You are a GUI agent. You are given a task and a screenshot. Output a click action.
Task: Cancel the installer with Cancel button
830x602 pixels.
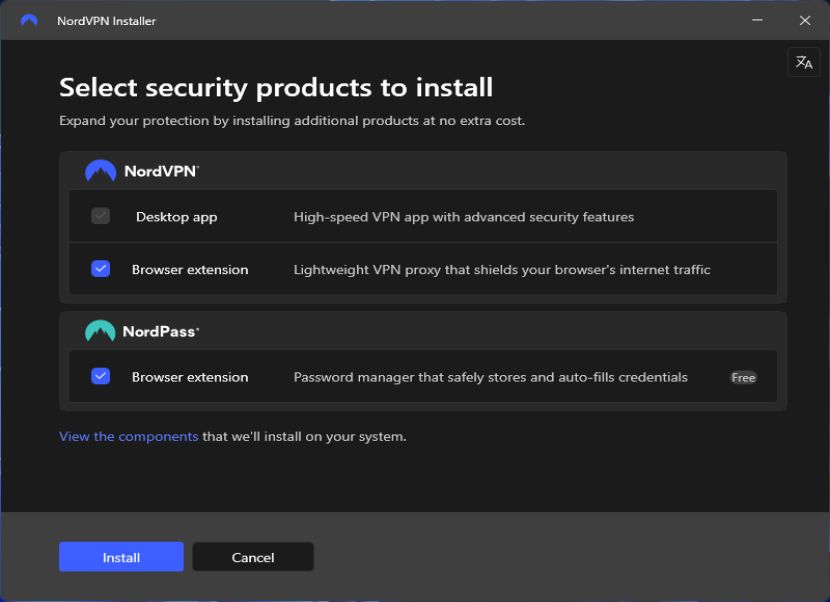point(253,557)
